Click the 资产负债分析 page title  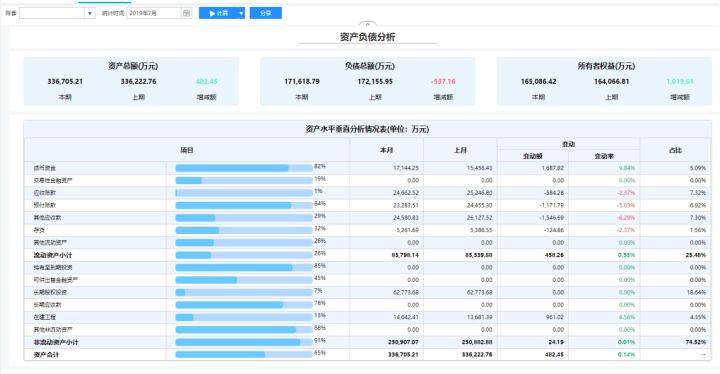coord(367,37)
